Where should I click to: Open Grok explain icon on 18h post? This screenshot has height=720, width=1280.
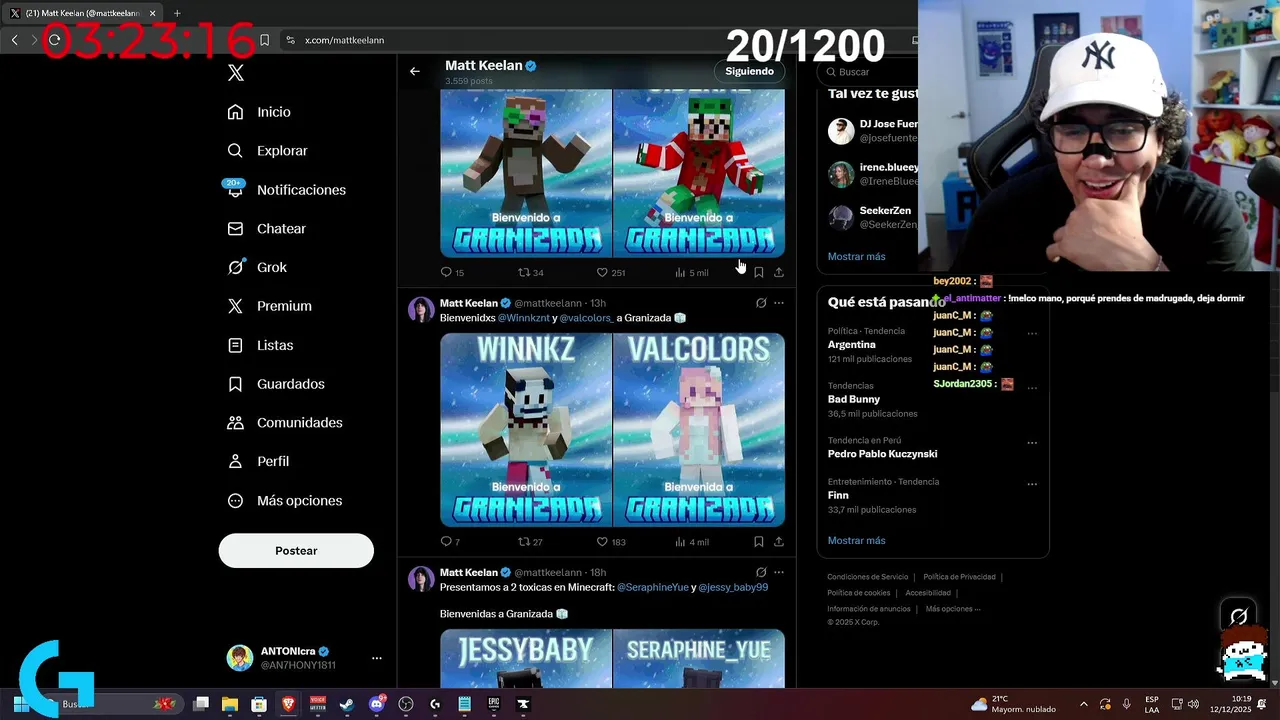tap(761, 573)
